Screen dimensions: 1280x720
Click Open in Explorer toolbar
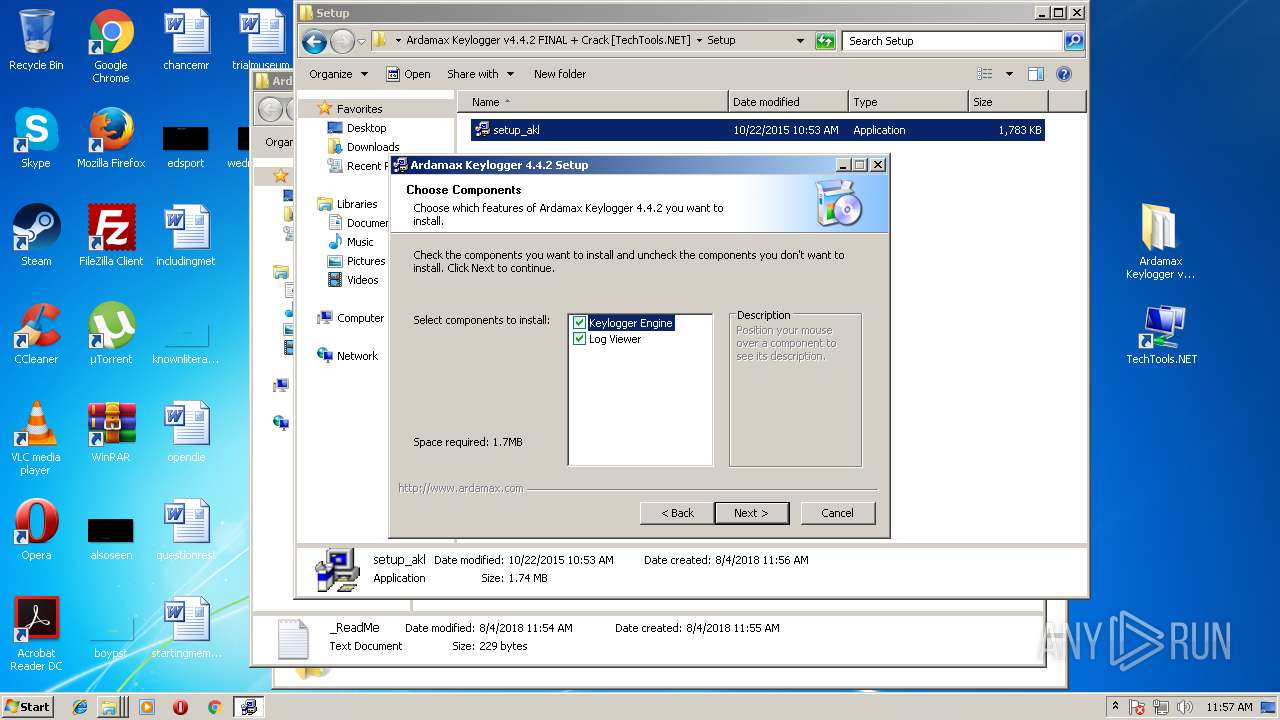pos(408,74)
